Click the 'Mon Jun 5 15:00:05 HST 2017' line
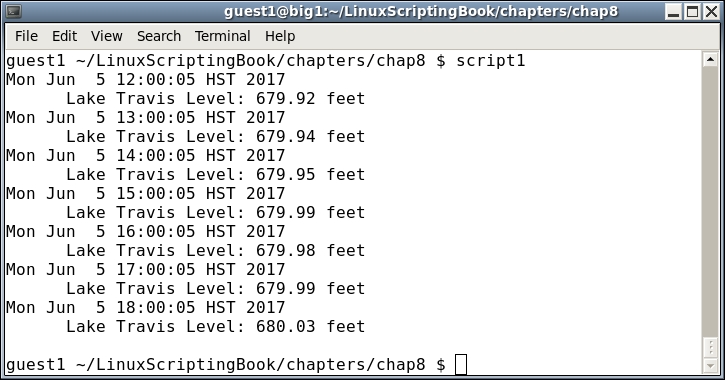 tap(146, 193)
